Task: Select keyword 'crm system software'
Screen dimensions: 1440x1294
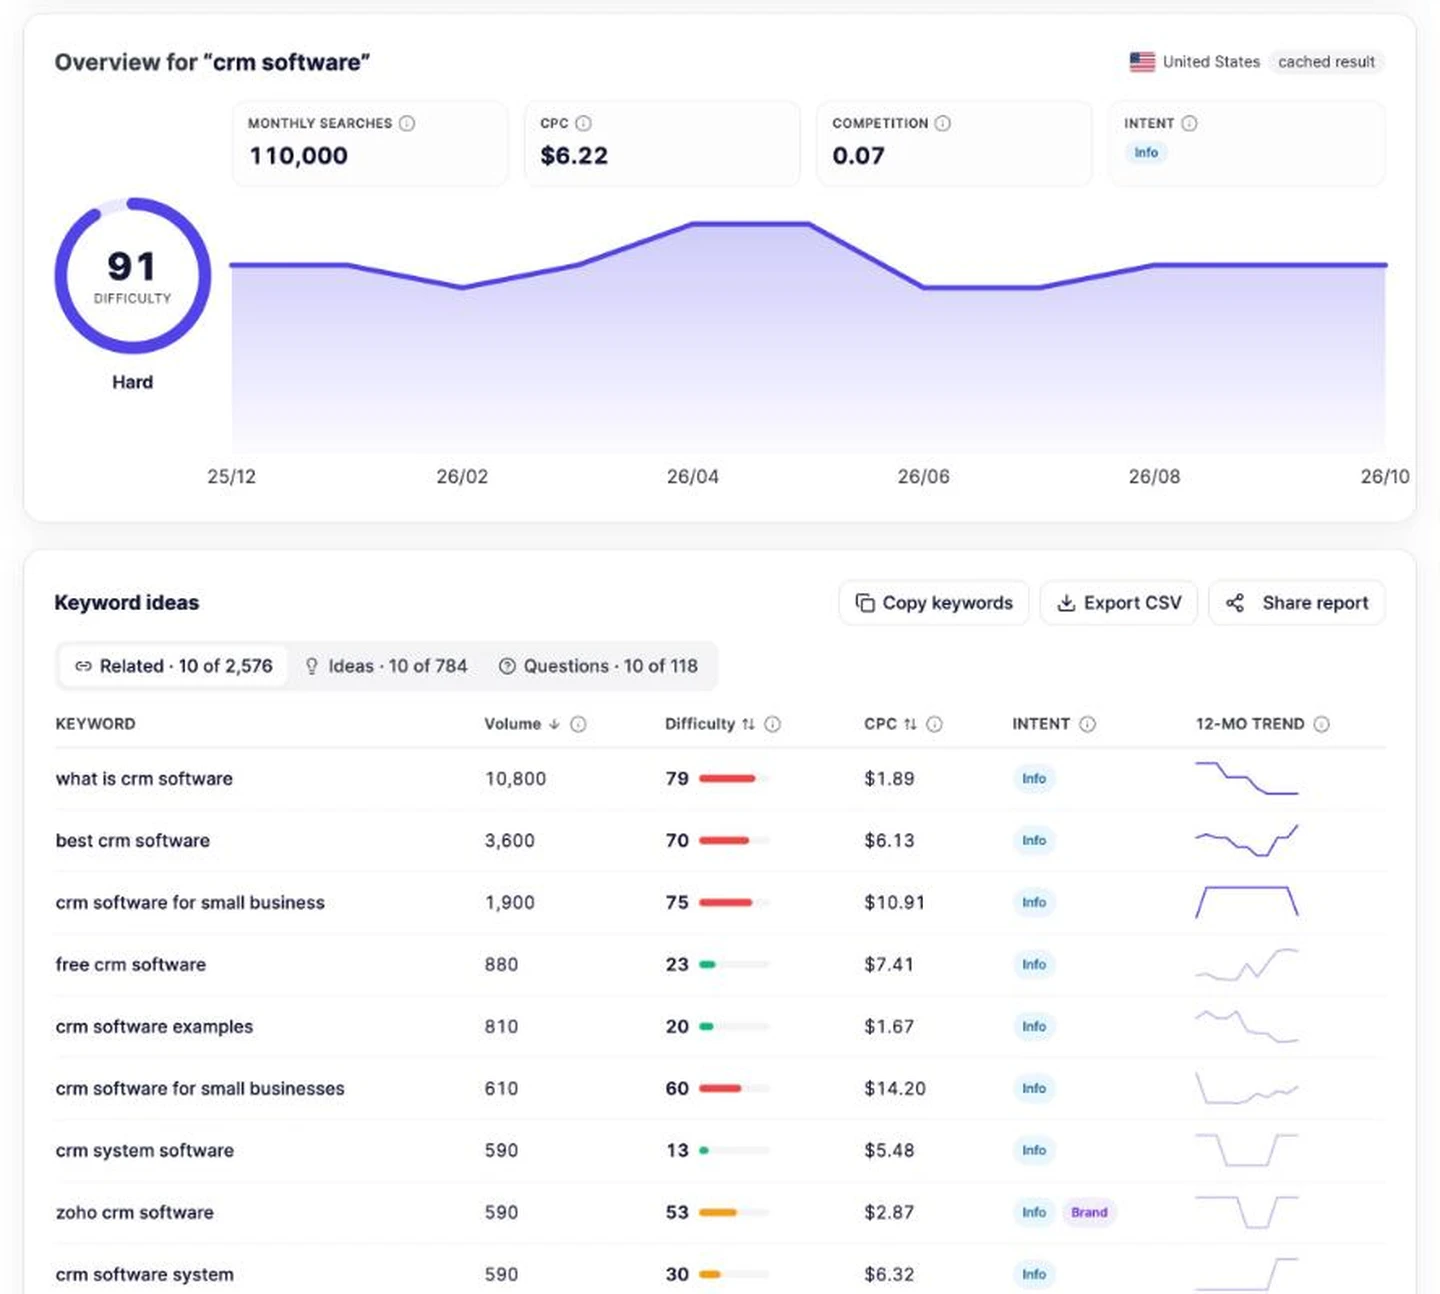Action: (x=145, y=1151)
